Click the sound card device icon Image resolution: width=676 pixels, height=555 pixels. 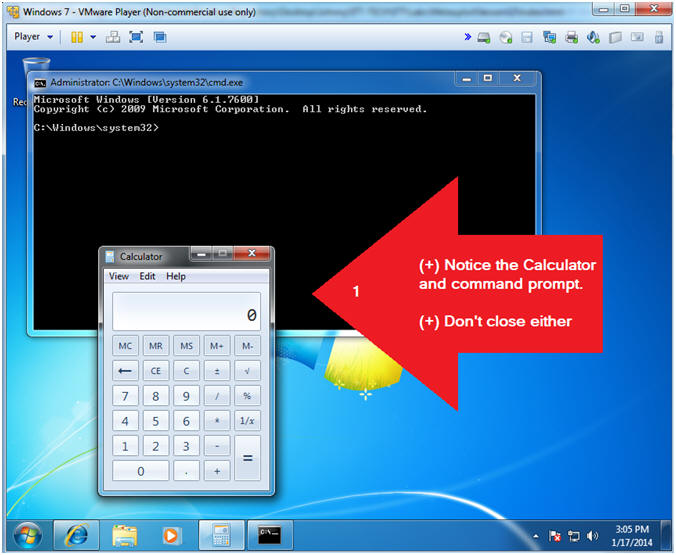pyautogui.click(x=593, y=38)
